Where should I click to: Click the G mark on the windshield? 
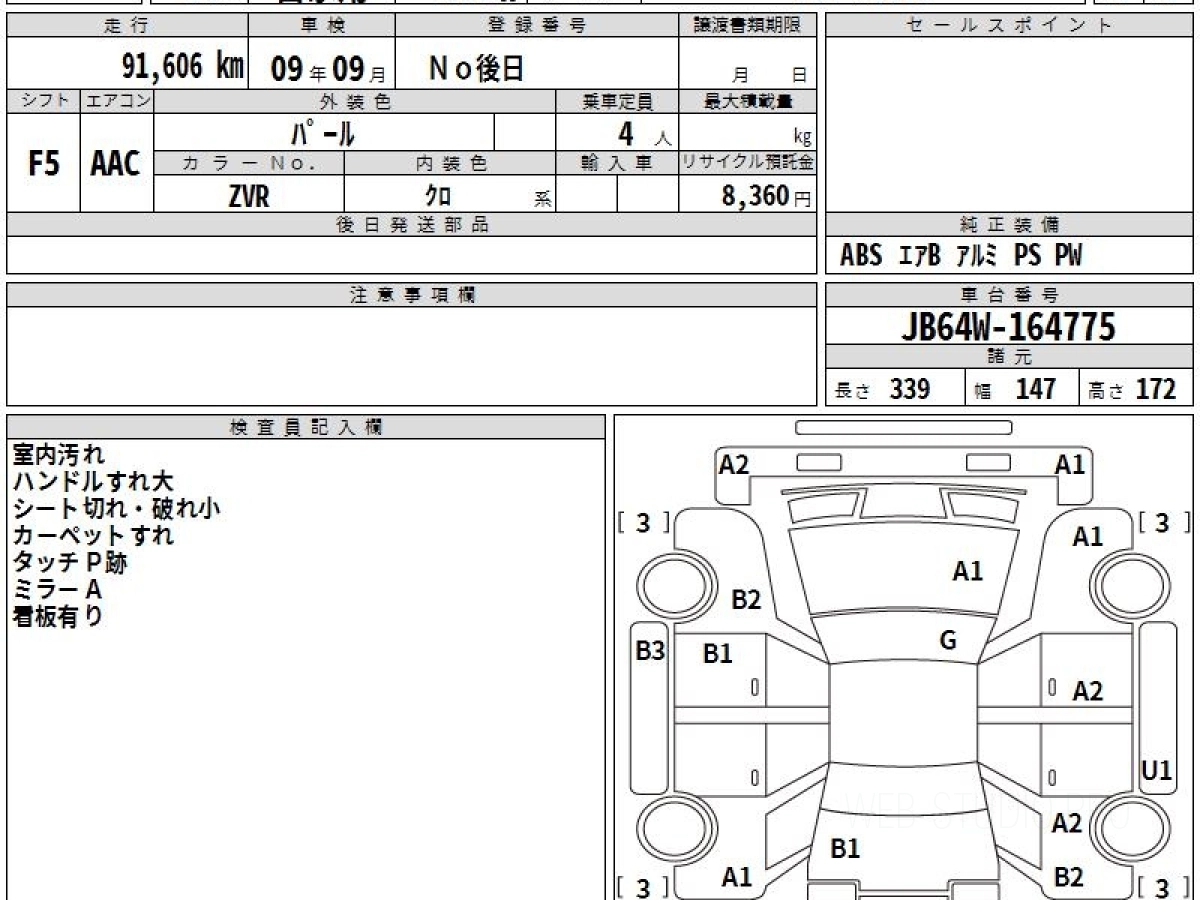pyautogui.click(x=948, y=641)
